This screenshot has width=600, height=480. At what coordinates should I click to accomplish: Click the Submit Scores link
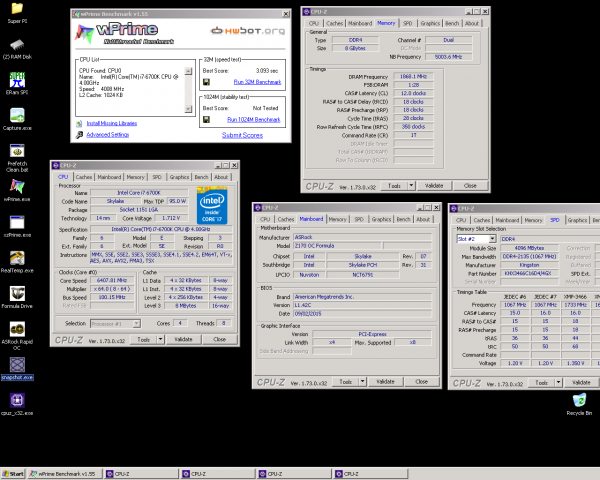242,135
